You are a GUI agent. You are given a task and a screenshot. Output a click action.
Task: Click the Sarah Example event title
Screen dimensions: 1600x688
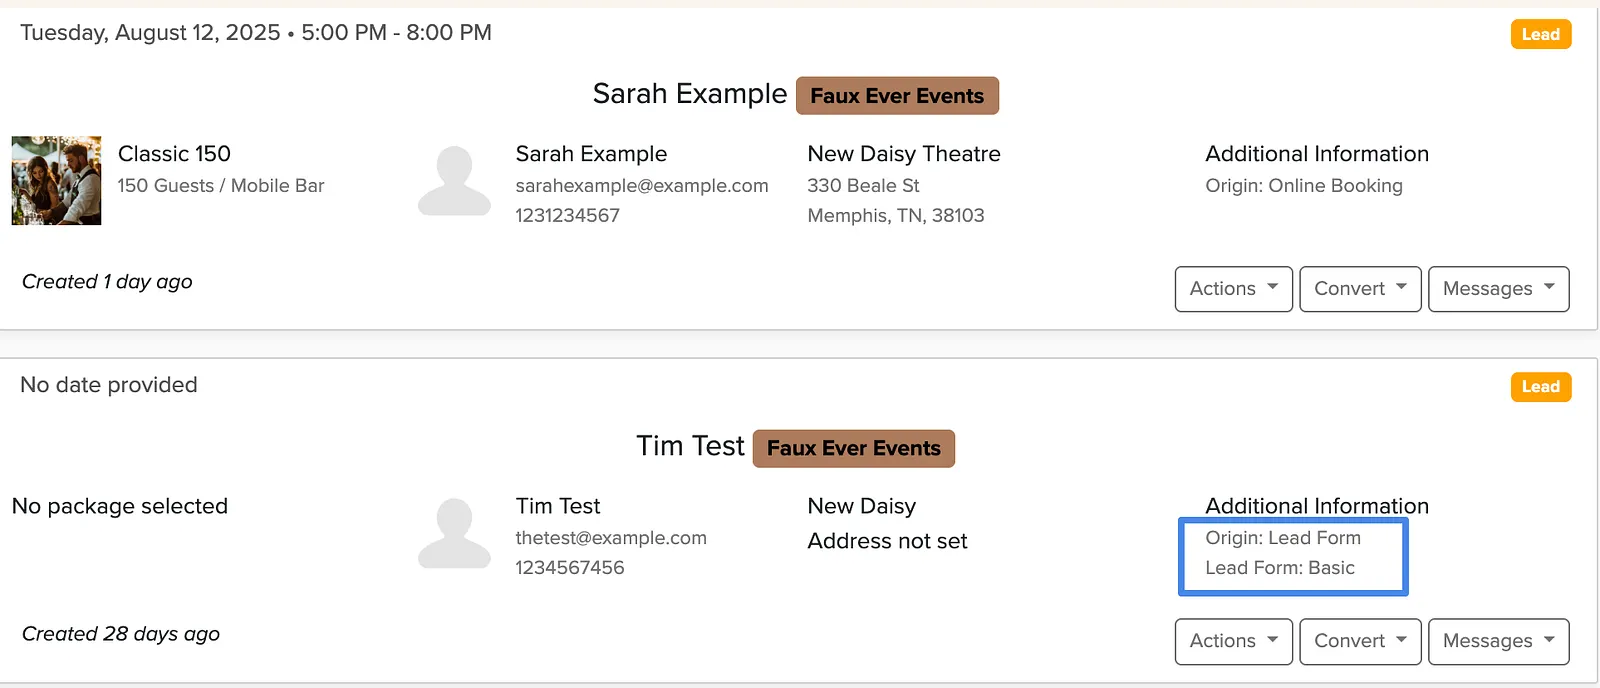tap(690, 94)
